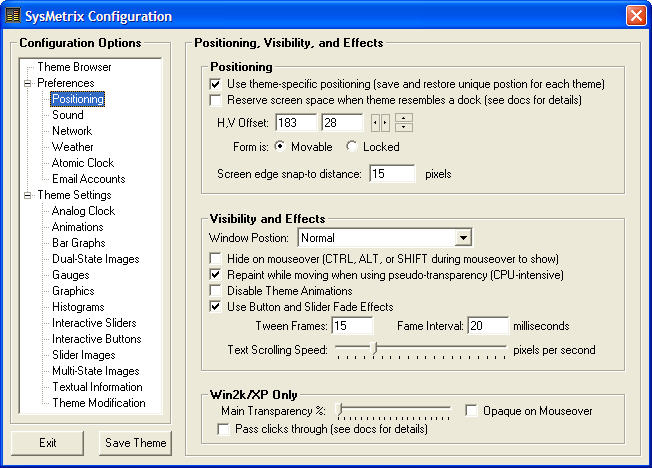The width and height of the screenshot is (652, 468).
Task: Click the snap-to distance field
Action: (392, 174)
